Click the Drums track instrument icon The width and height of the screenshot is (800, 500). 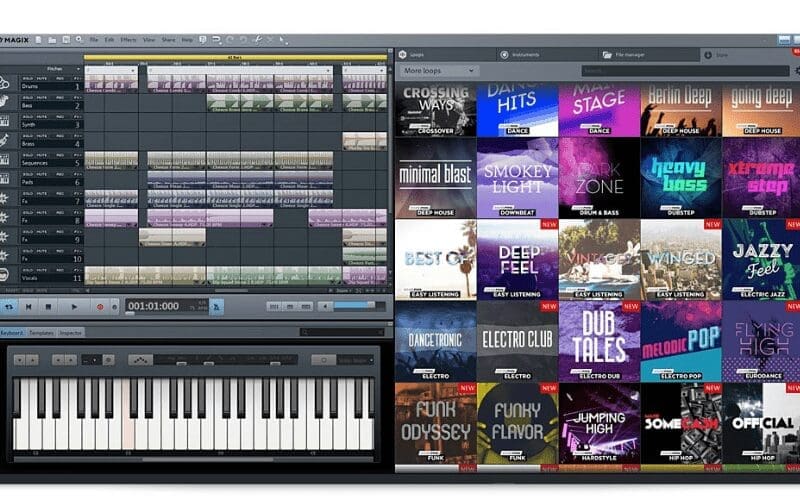click(7, 83)
